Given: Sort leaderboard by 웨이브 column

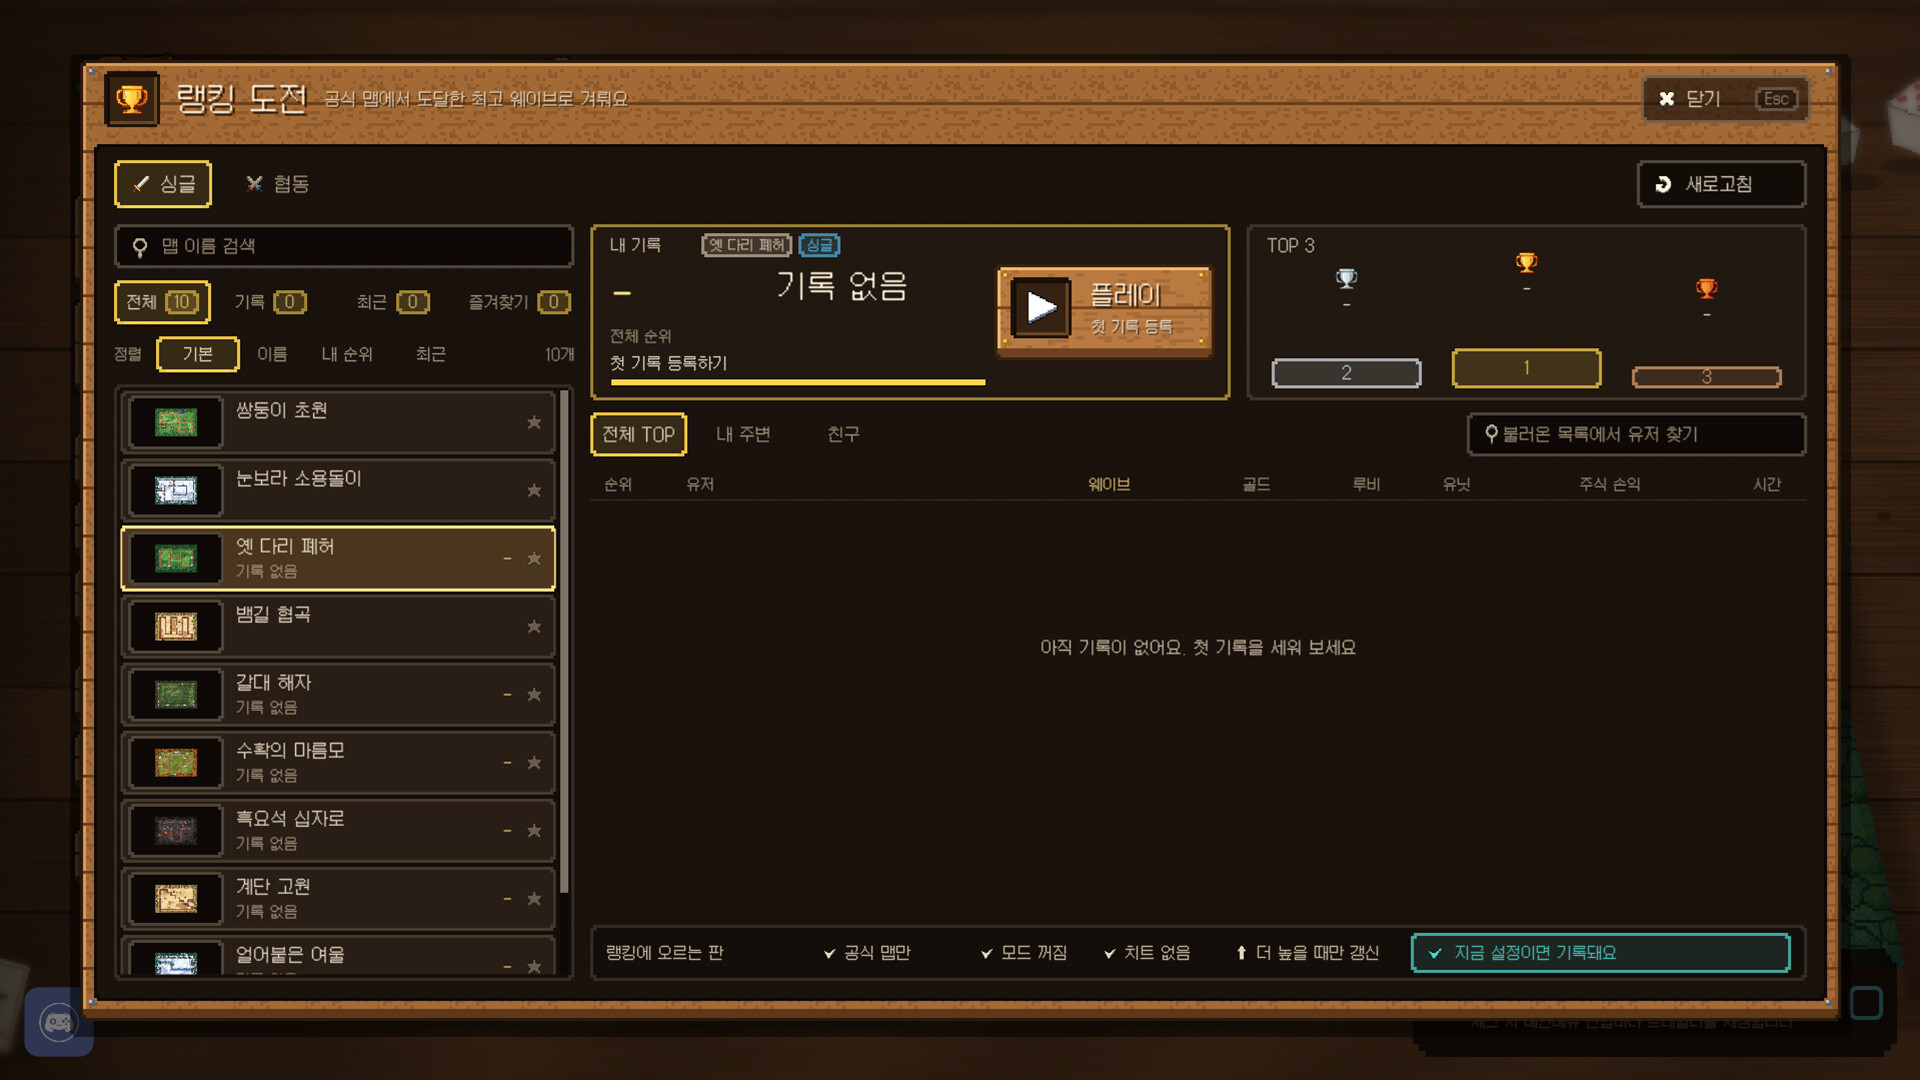Looking at the screenshot, I should pyautogui.click(x=1109, y=484).
